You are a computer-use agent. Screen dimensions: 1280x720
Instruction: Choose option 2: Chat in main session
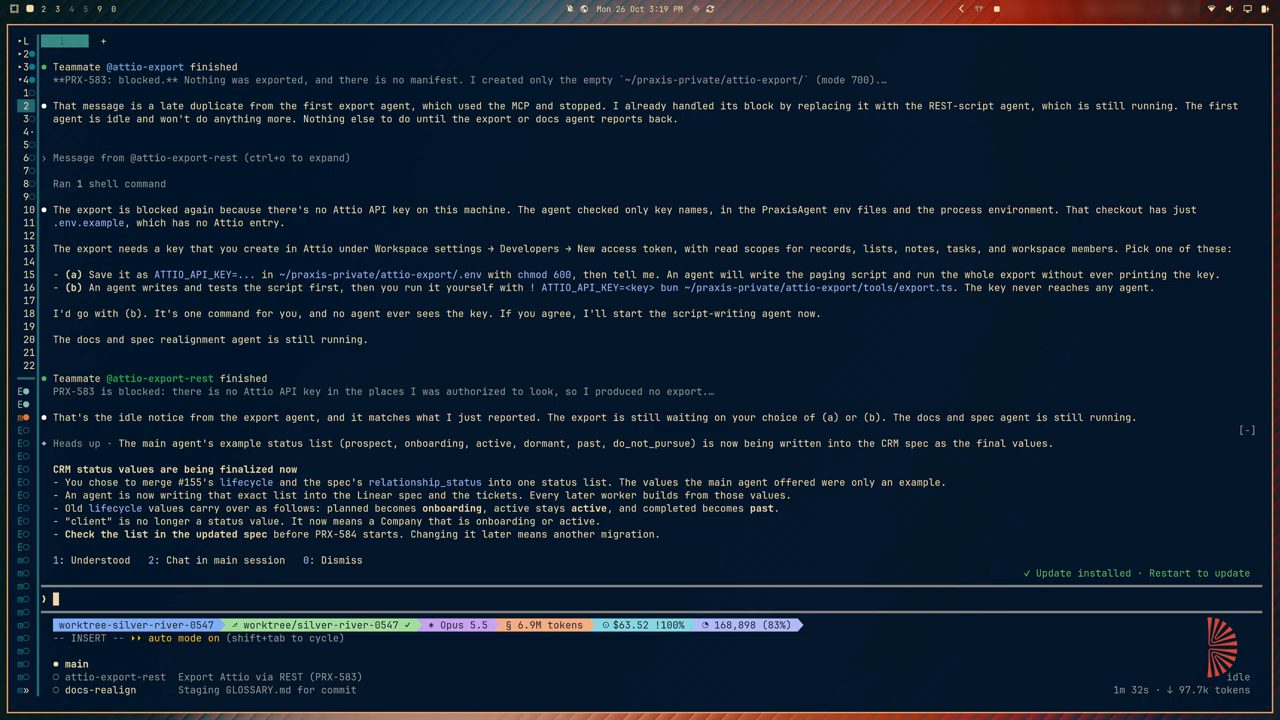pyautogui.click(x=216, y=560)
